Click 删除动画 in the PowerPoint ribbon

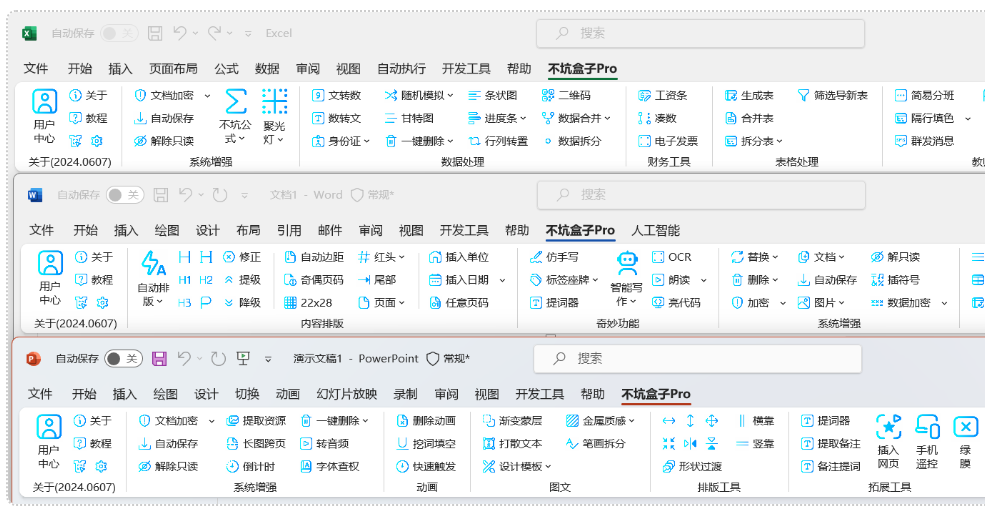426,421
